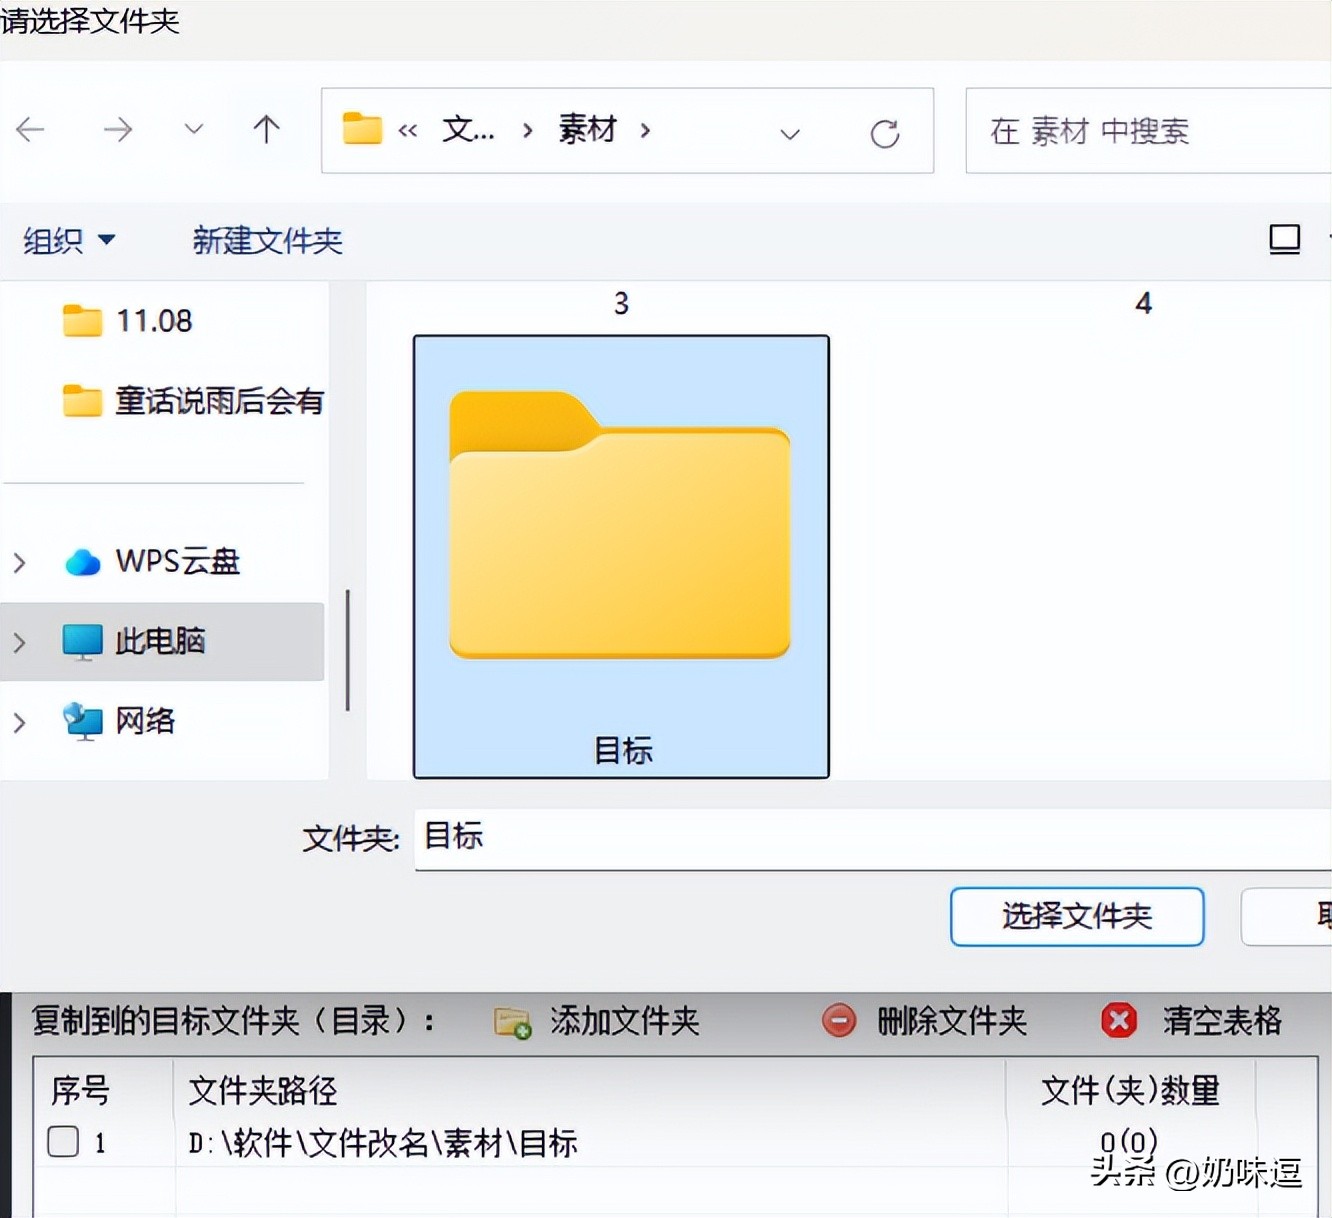Open the 组织 menu
The height and width of the screenshot is (1218, 1332).
point(69,240)
